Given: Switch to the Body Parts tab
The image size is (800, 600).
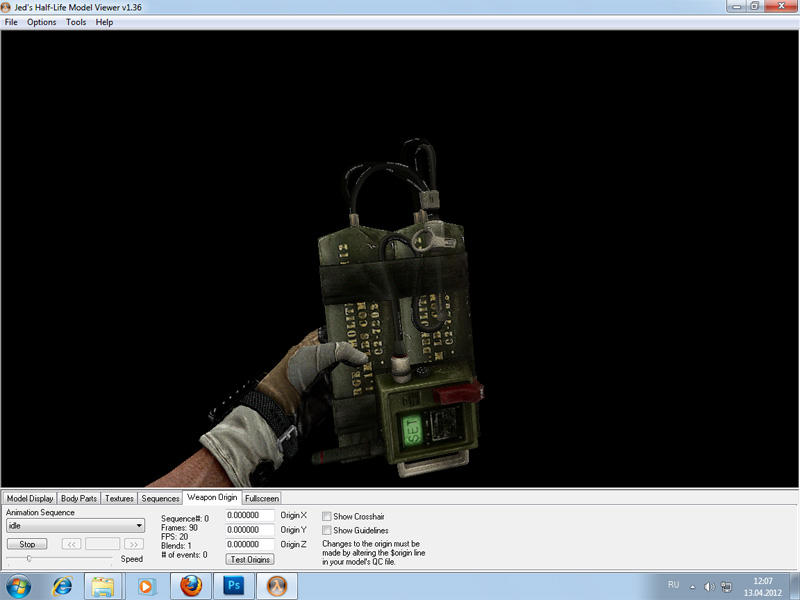Looking at the screenshot, I should [x=79, y=498].
